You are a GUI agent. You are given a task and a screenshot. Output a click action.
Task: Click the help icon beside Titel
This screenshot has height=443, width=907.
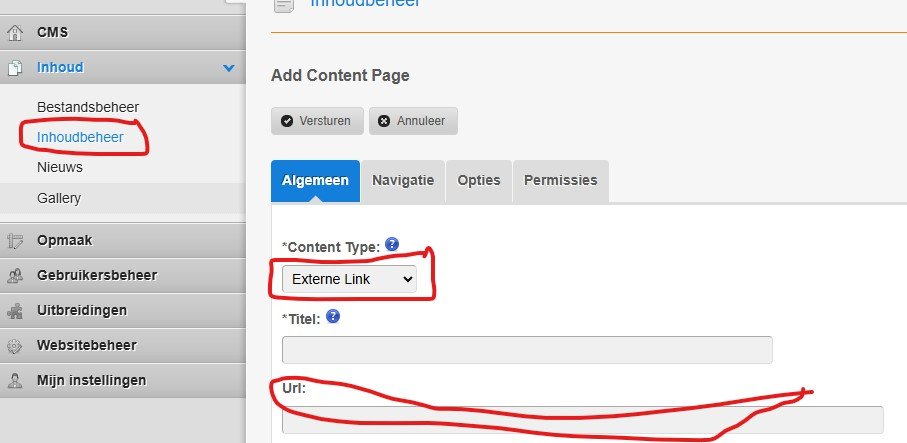[x=333, y=317]
